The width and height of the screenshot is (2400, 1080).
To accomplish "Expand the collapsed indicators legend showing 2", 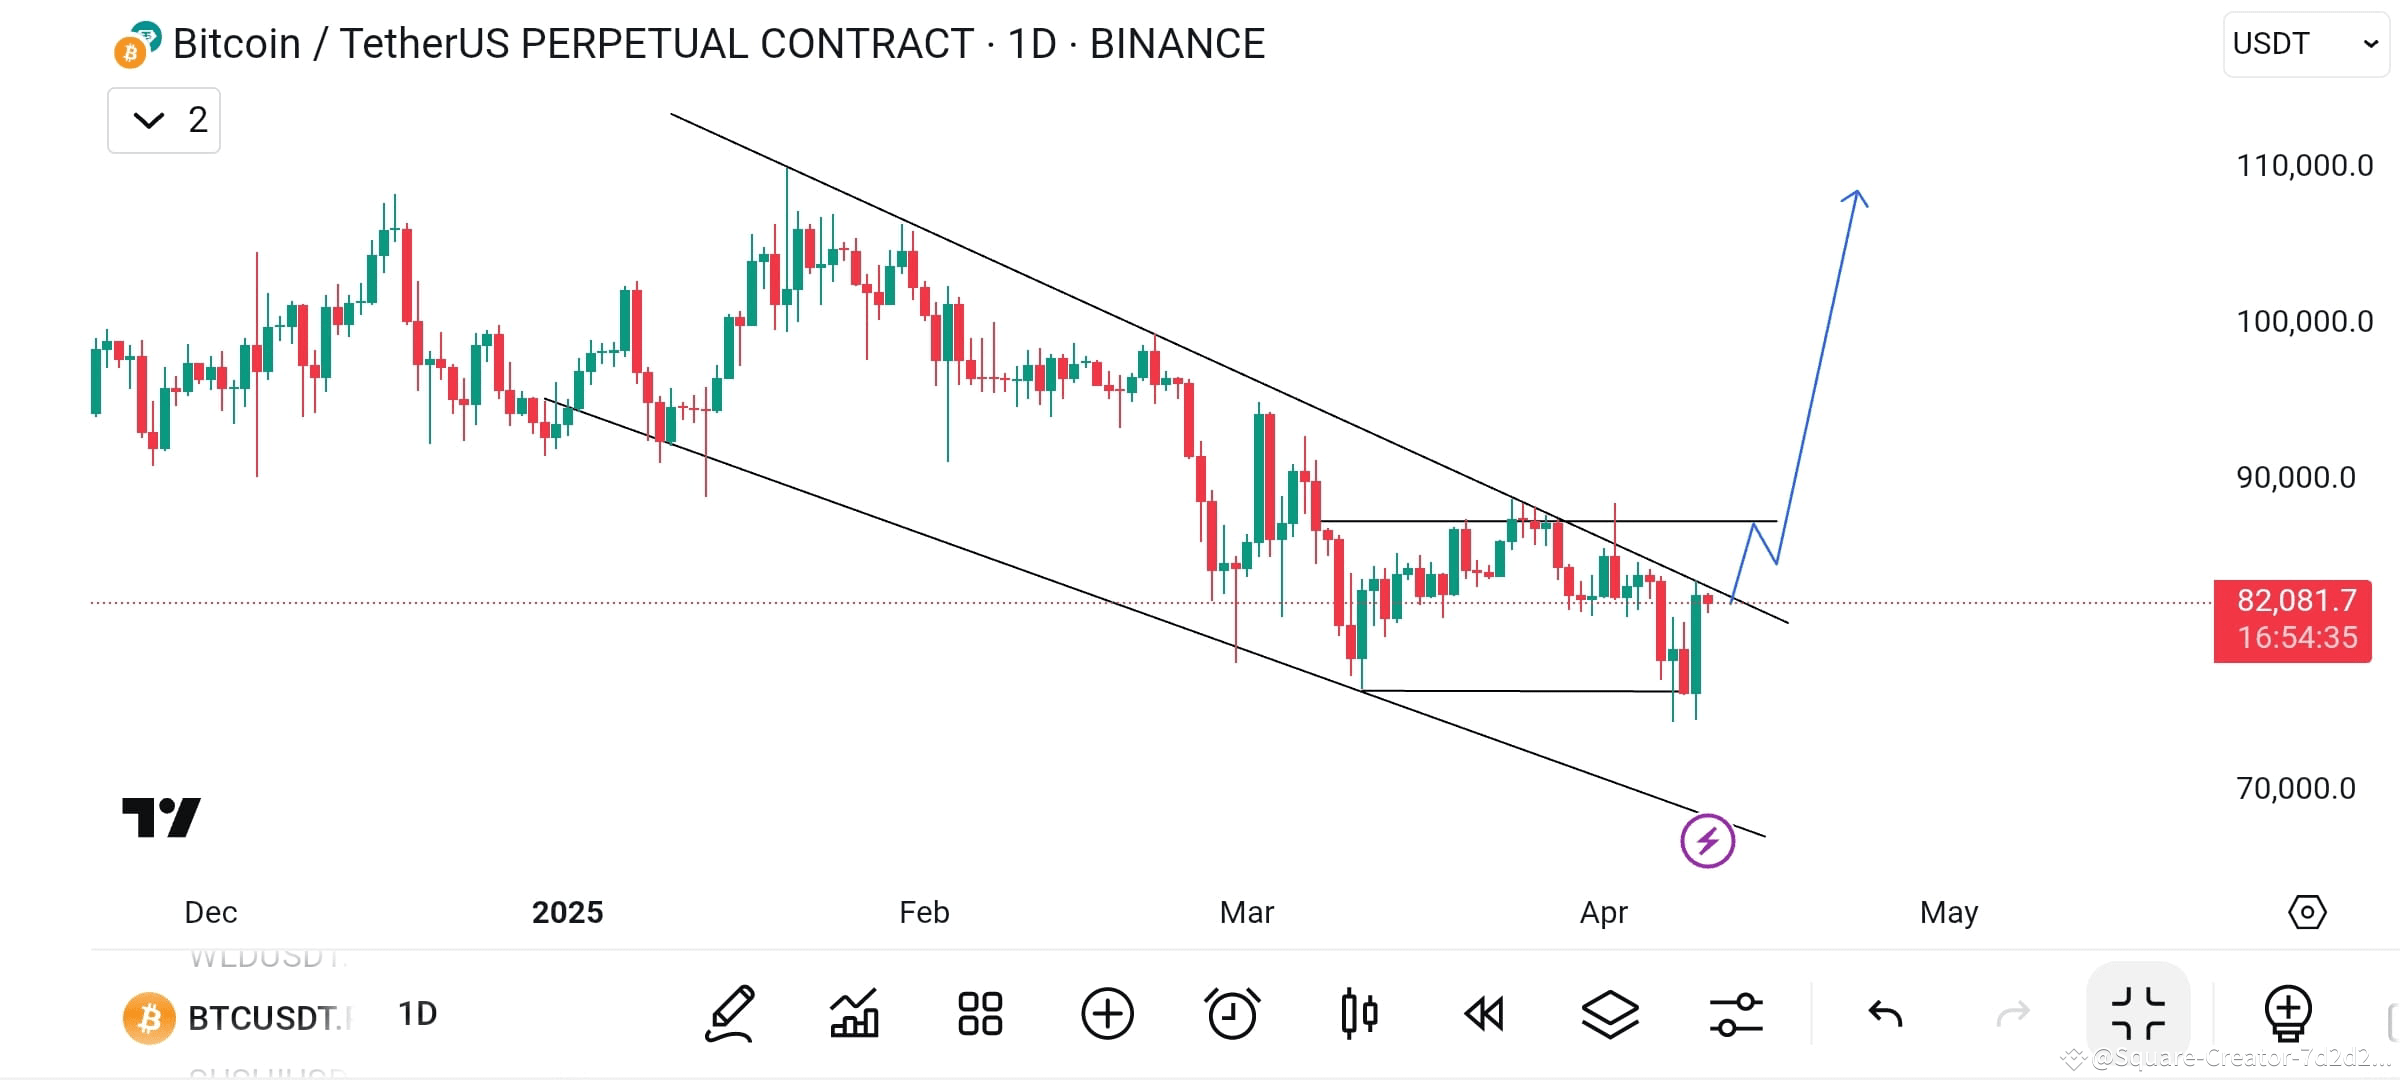I will pos(164,120).
